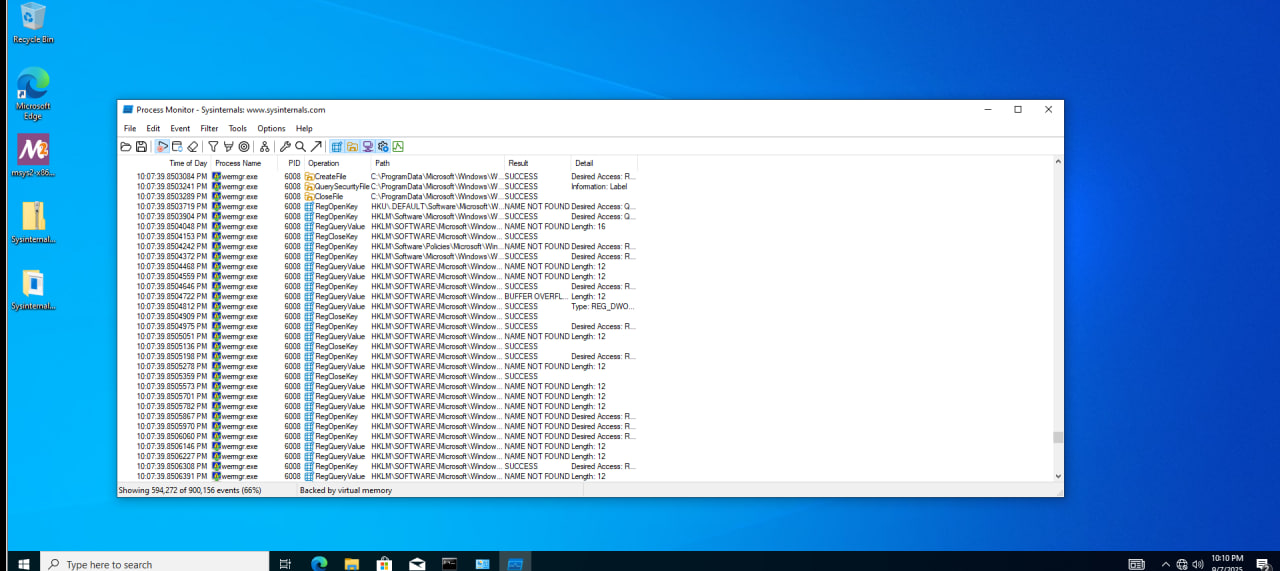Show hidden system tray icons chevron
This screenshot has width=1280, height=571.
point(1165,564)
